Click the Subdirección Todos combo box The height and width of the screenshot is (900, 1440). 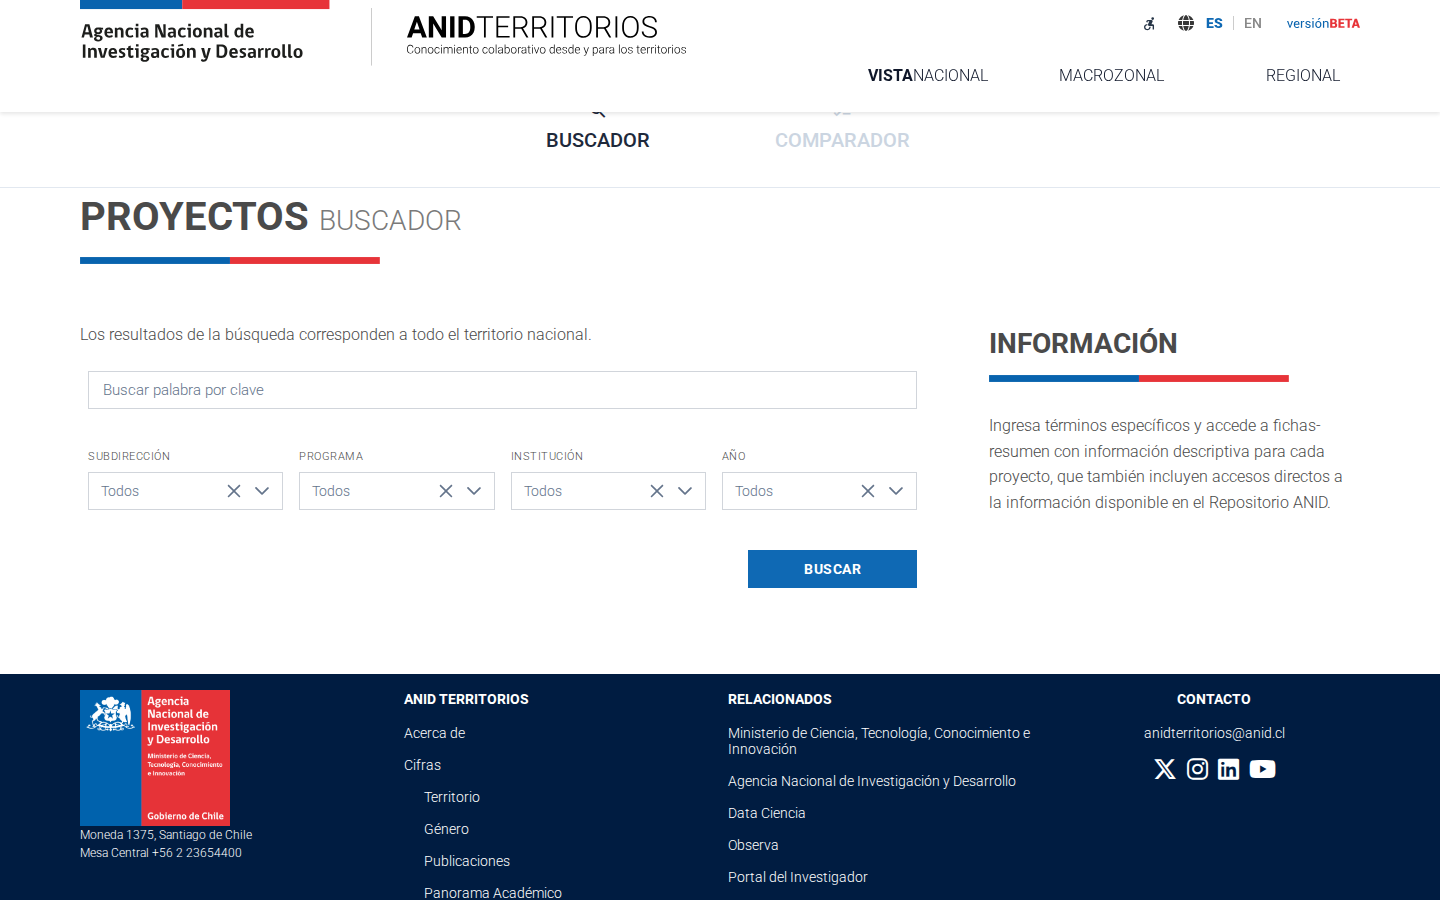[x=185, y=491]
